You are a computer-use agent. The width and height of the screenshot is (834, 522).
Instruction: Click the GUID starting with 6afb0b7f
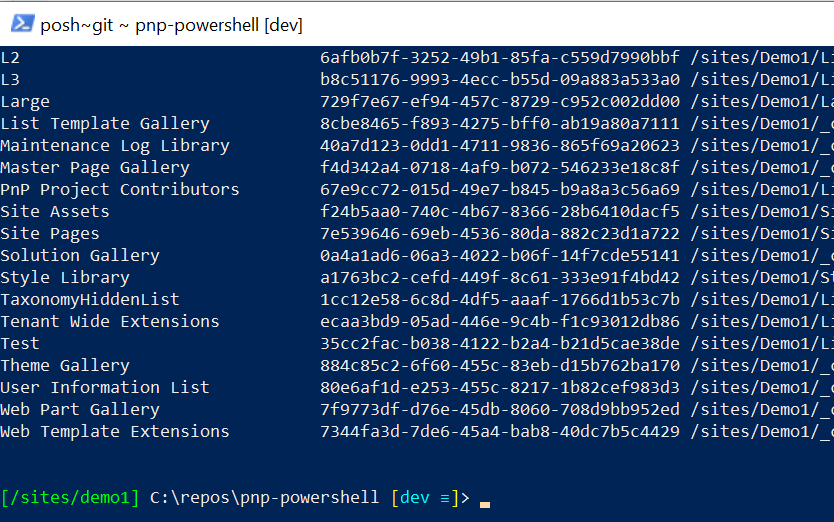(x=500, y=57)
